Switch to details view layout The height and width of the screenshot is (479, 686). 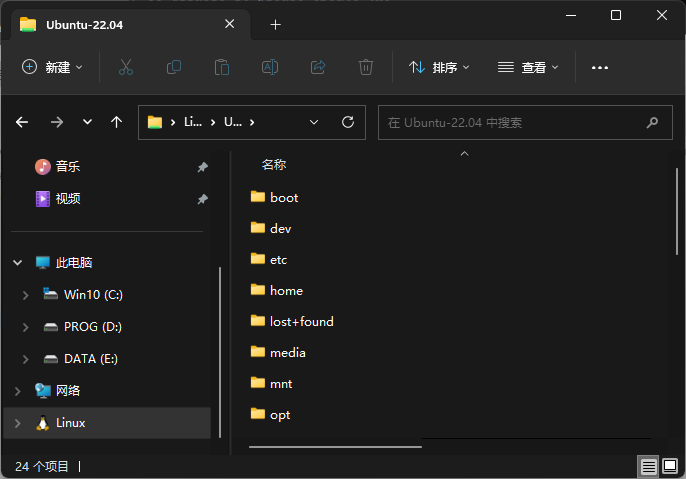[648, 467]
